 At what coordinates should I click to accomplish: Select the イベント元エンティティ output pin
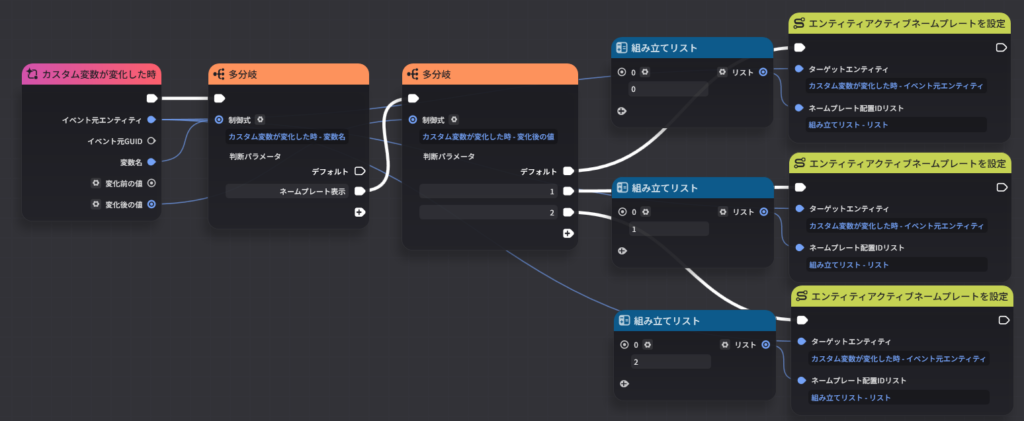pyautogui.click(x=152, y=119)
